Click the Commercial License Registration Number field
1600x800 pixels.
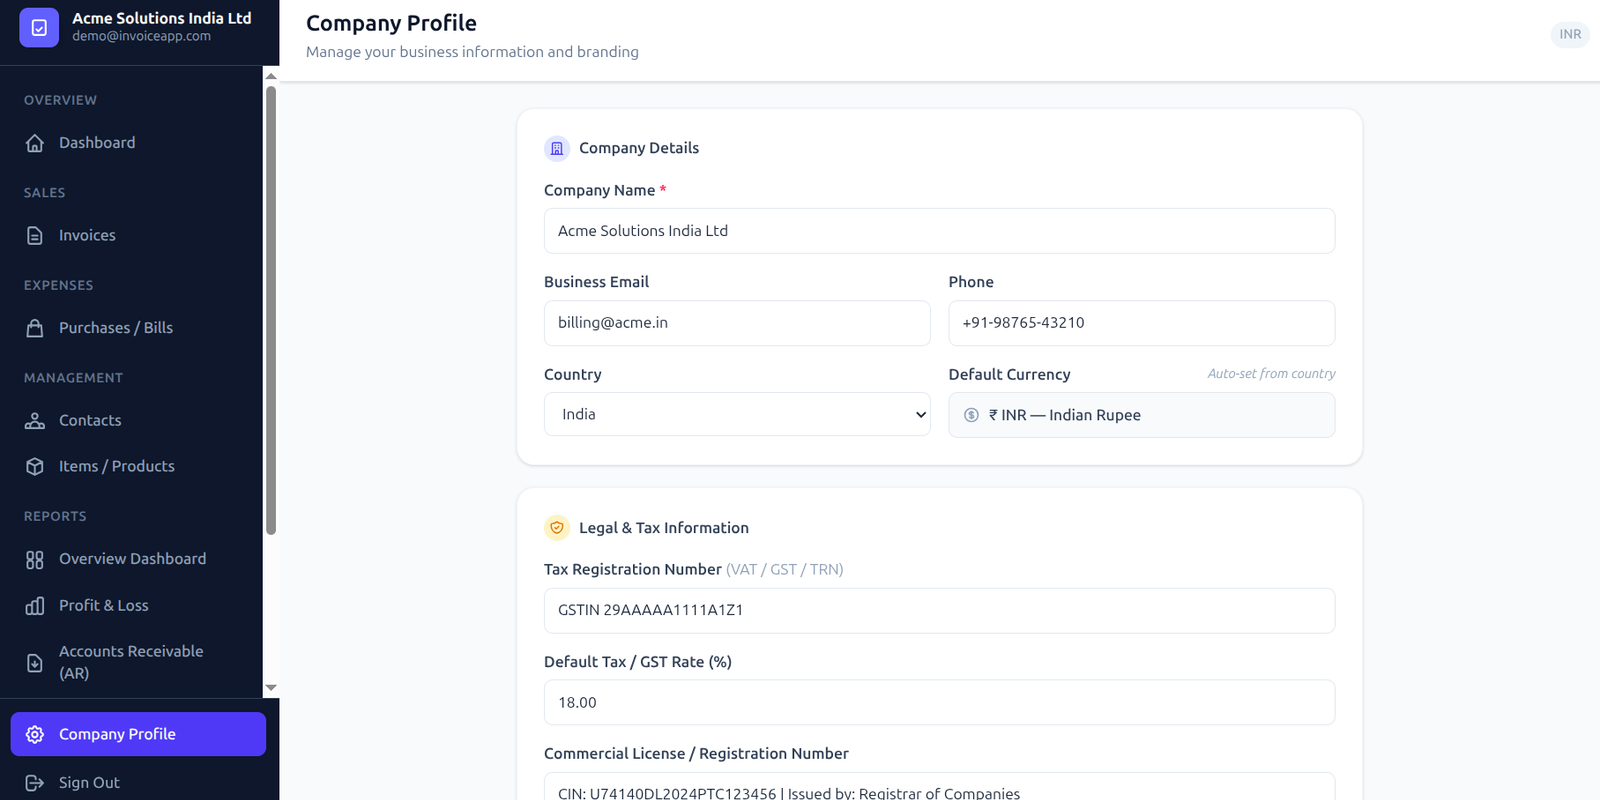(x=939, y=786)
